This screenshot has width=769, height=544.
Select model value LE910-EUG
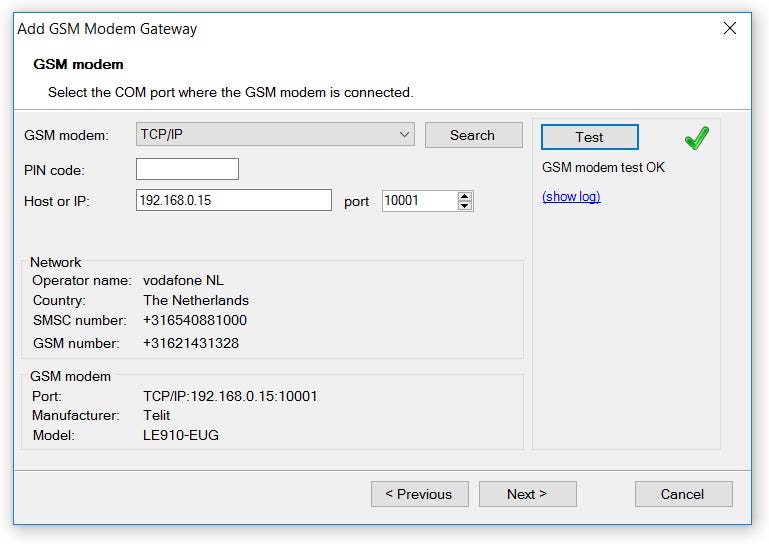pyautogui.click(x=181, y=435)
